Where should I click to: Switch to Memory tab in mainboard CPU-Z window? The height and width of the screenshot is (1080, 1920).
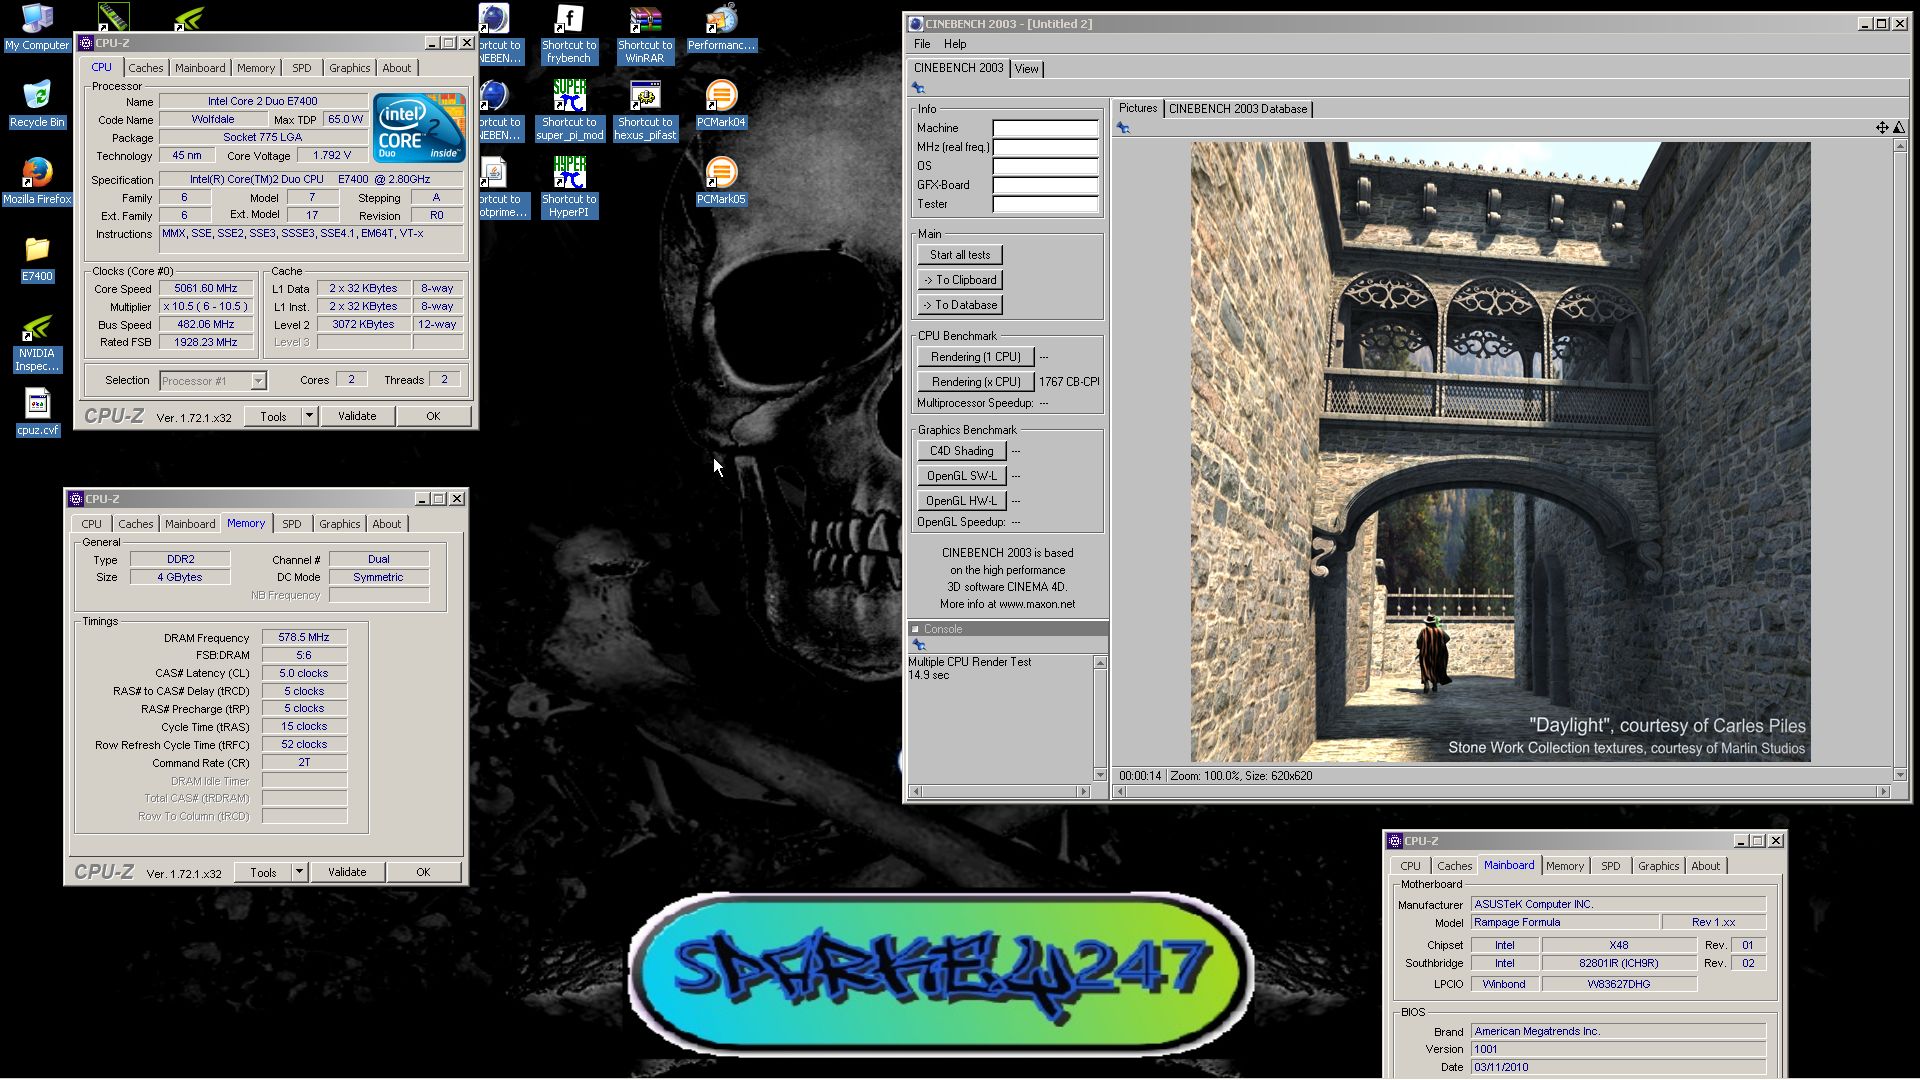[x=1564, y=866]
